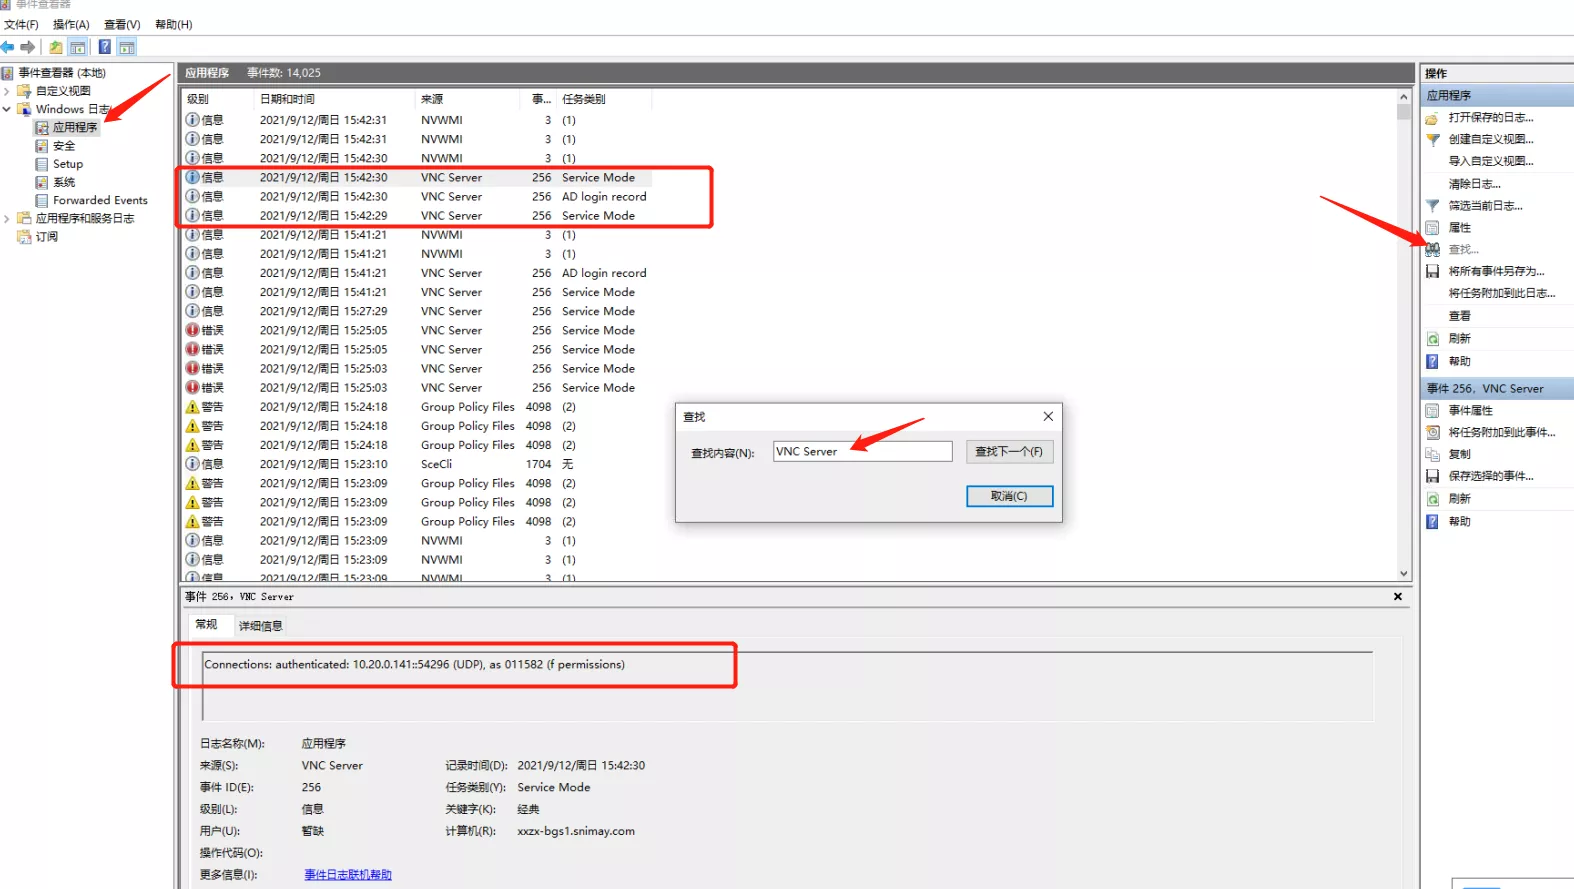Click the up-one-level folder toolbar icon
Image resolution: width=1574 pixels, height=889 pixels.
pyautogui.click(x=56, y=47)
